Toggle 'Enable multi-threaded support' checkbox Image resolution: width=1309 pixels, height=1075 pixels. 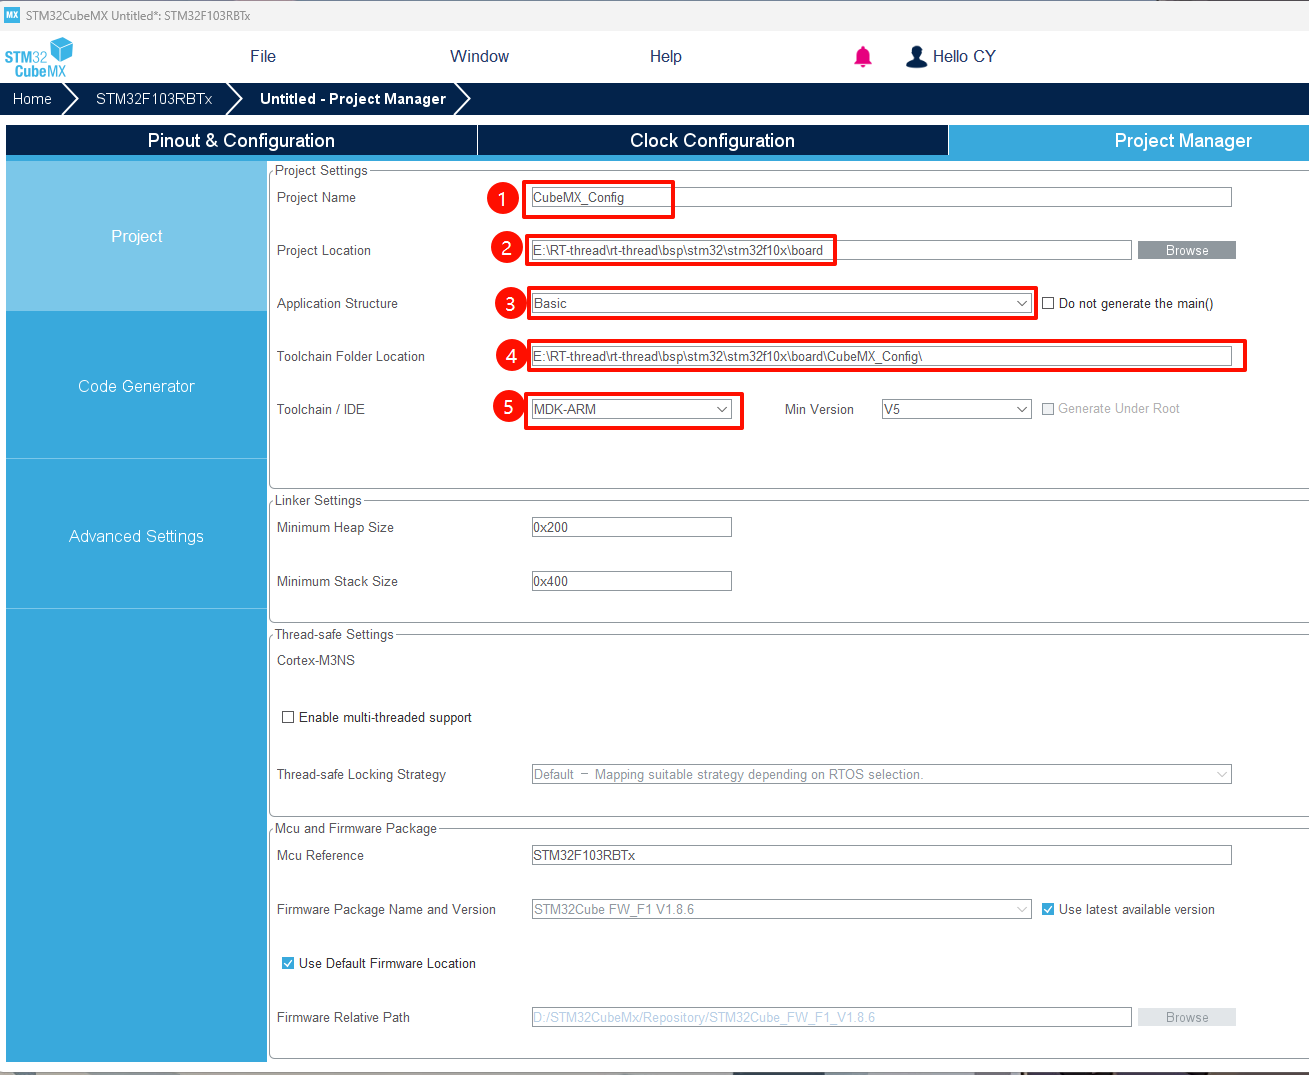tap(288, 717)
